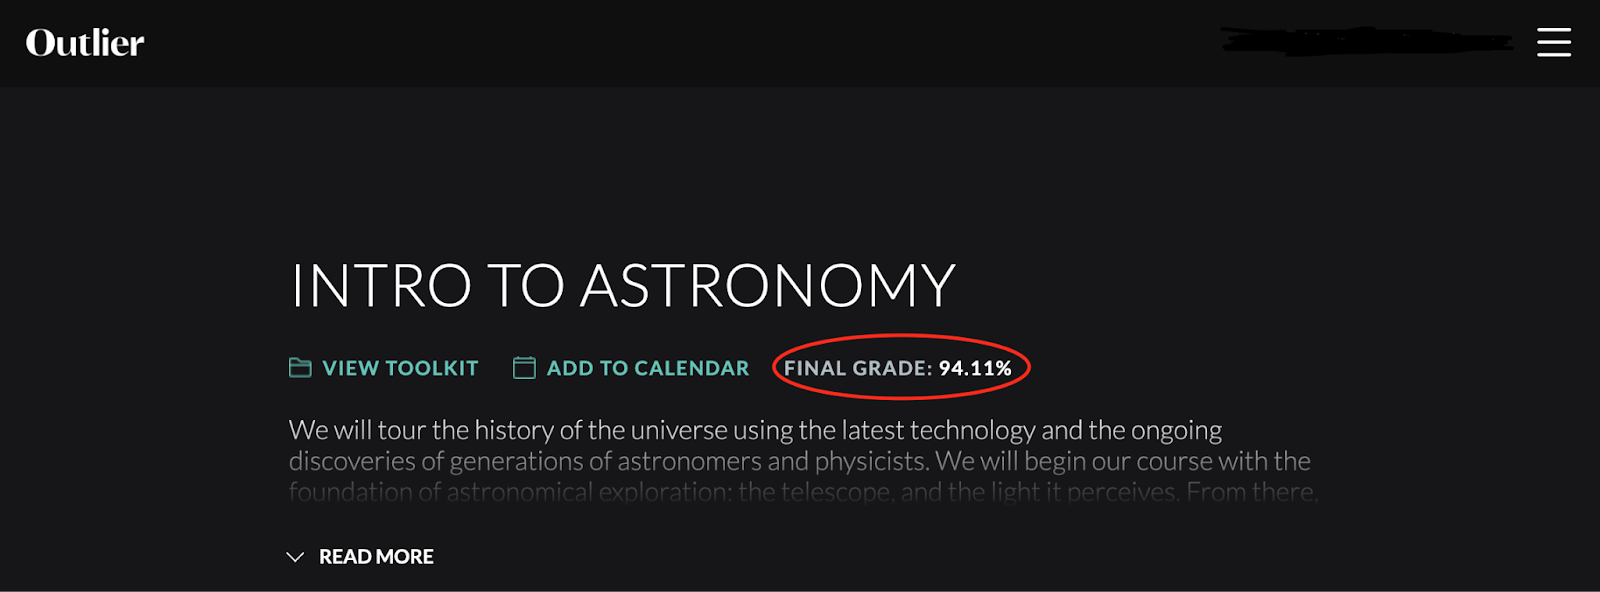This screenshot has width=1600, height=592.
Task: Click the Final Grade label
Action: 858,368
